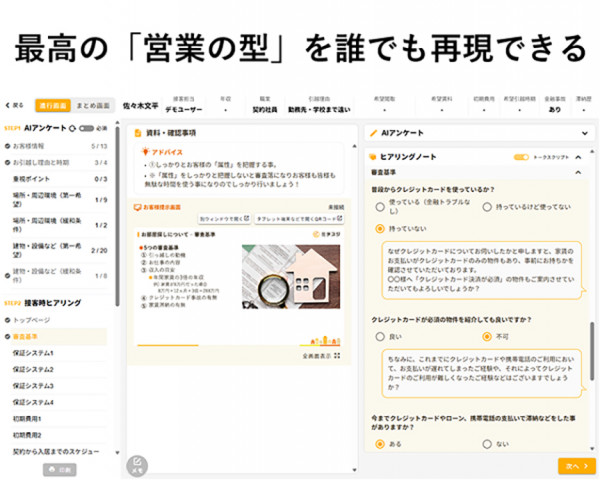Toggle the 必須 switch in sidebar
This screenshot has width=600, height=480.
pos(91,129)
